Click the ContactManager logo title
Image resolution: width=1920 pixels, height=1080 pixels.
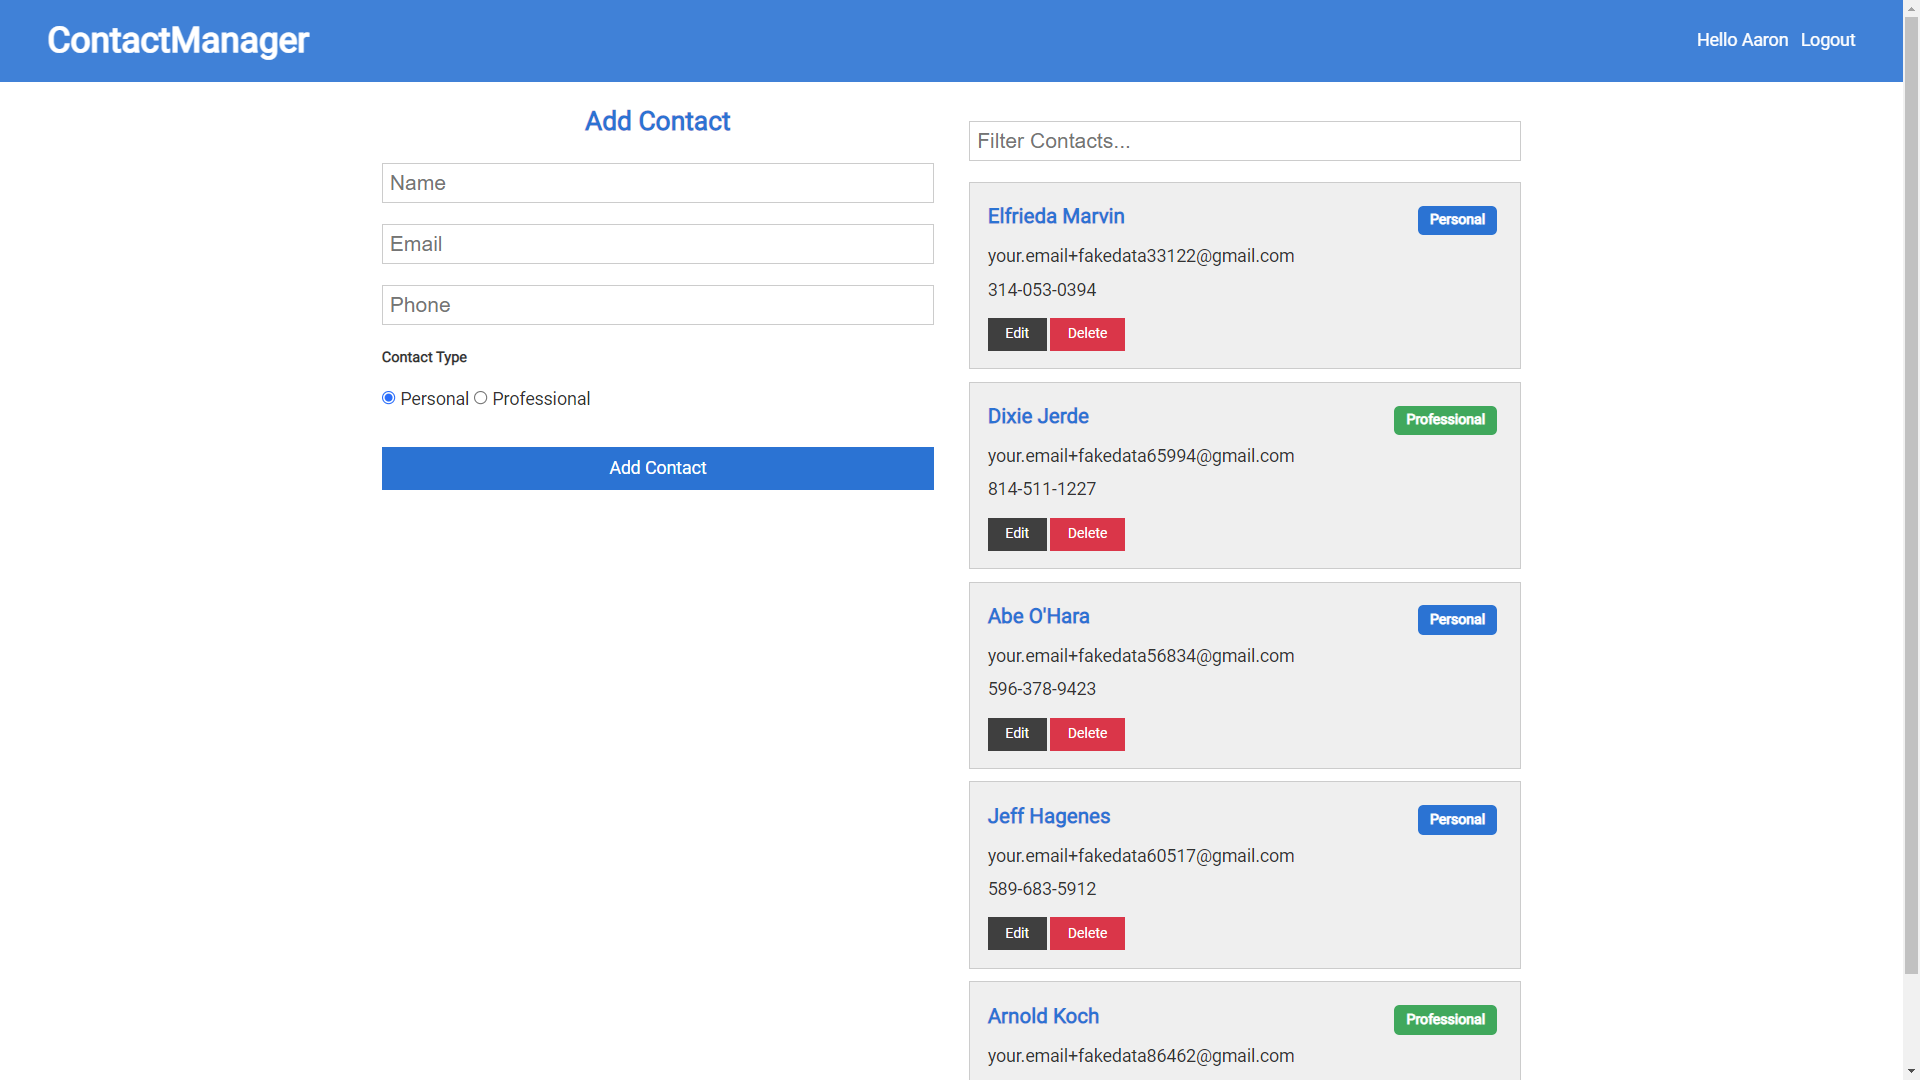(178, 40)
